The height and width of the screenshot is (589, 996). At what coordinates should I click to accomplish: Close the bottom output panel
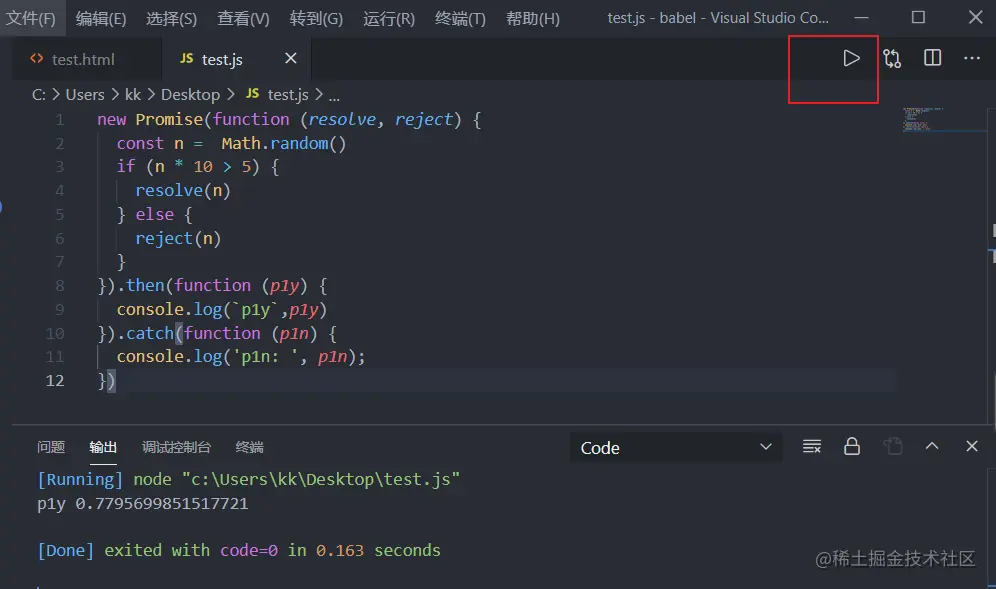coord(971,446)
